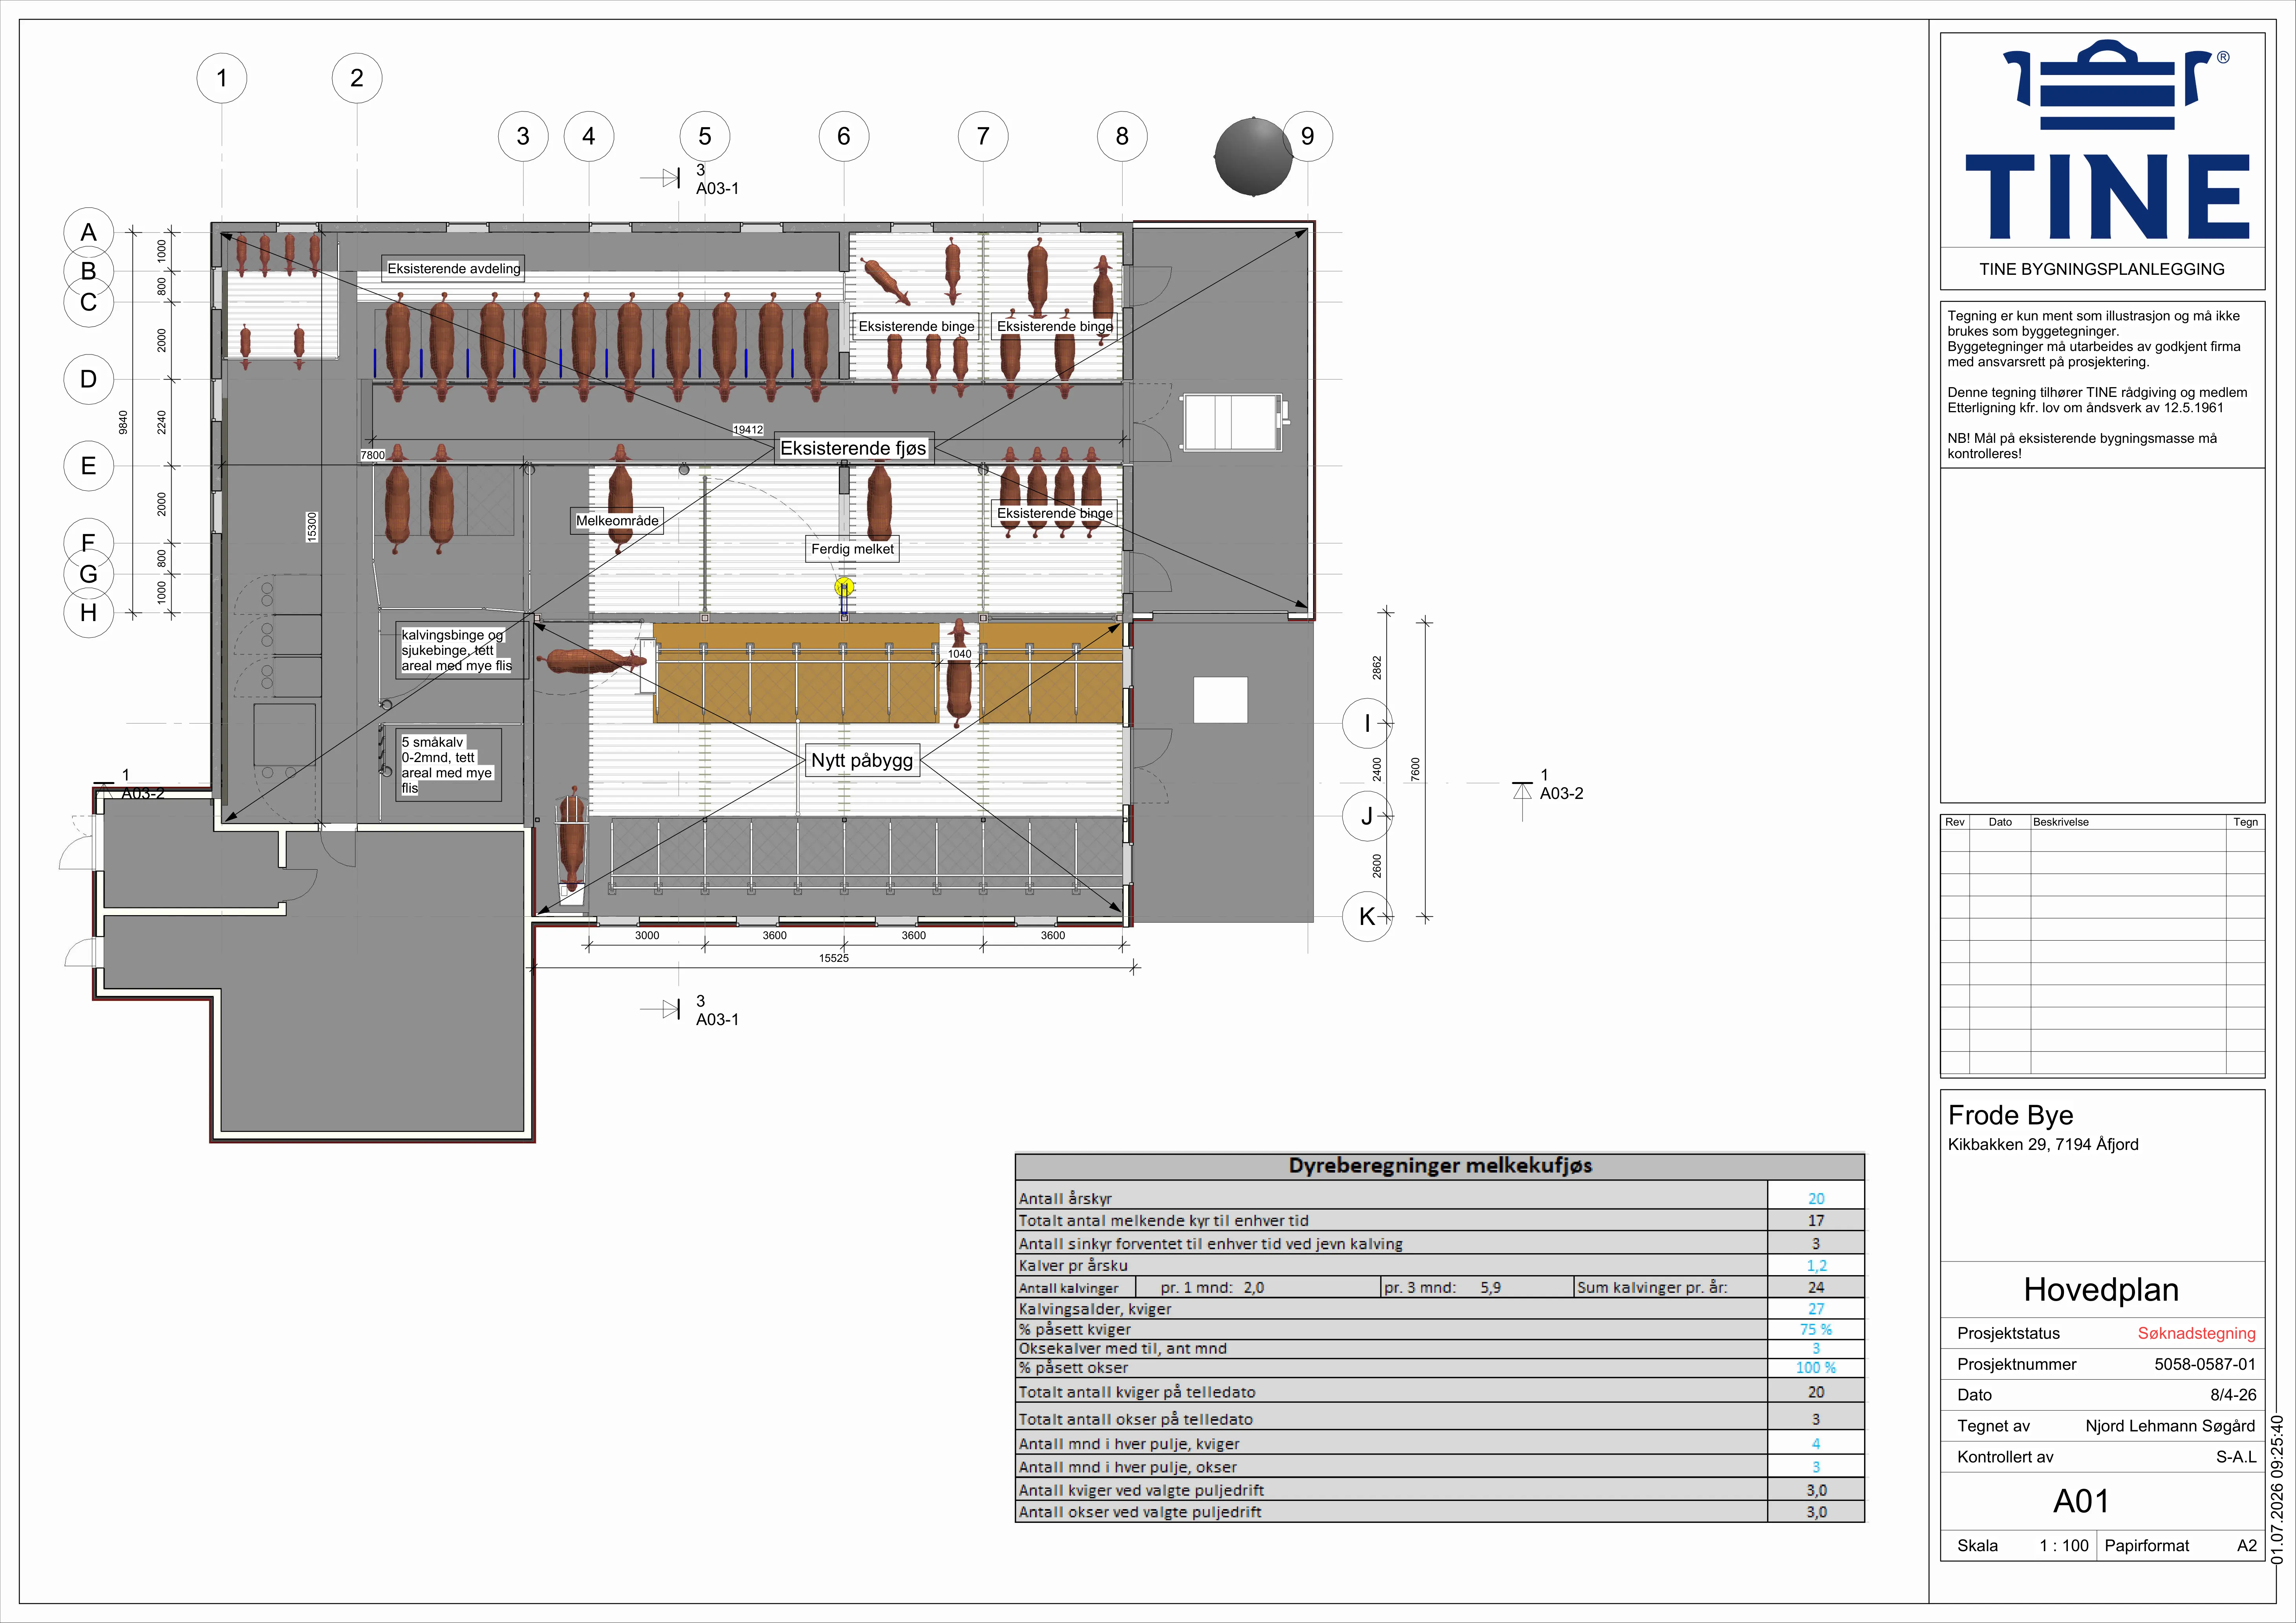Click the Melkeområde room label
The height and width of the screenshot is (1623, 2296).
click(x=617, y=521)
